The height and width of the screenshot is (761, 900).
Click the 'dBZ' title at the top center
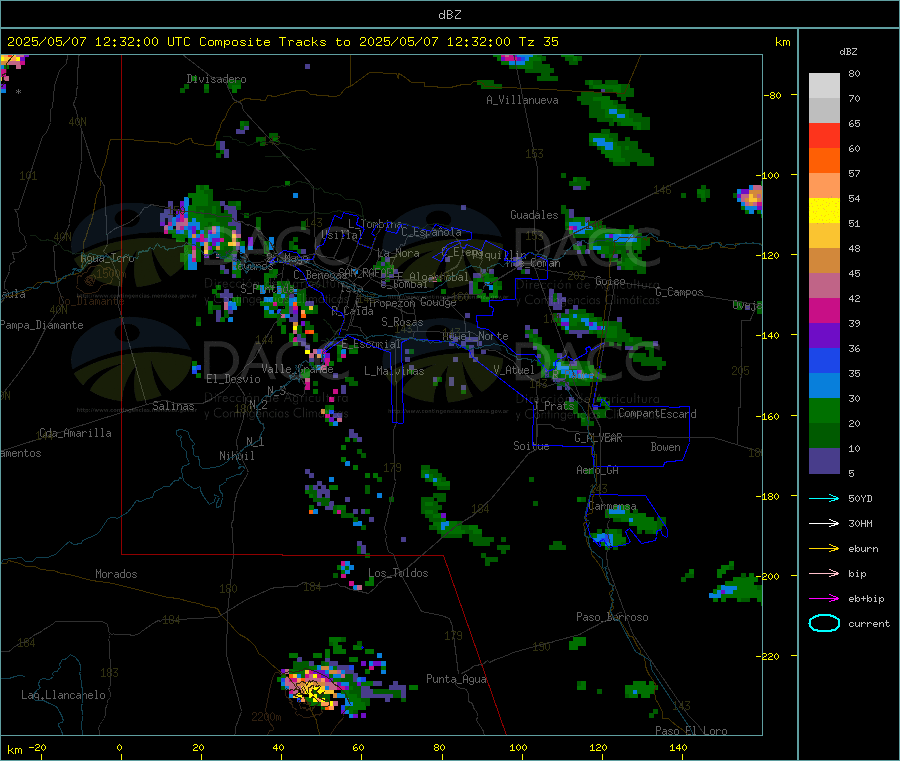[449, 14]
